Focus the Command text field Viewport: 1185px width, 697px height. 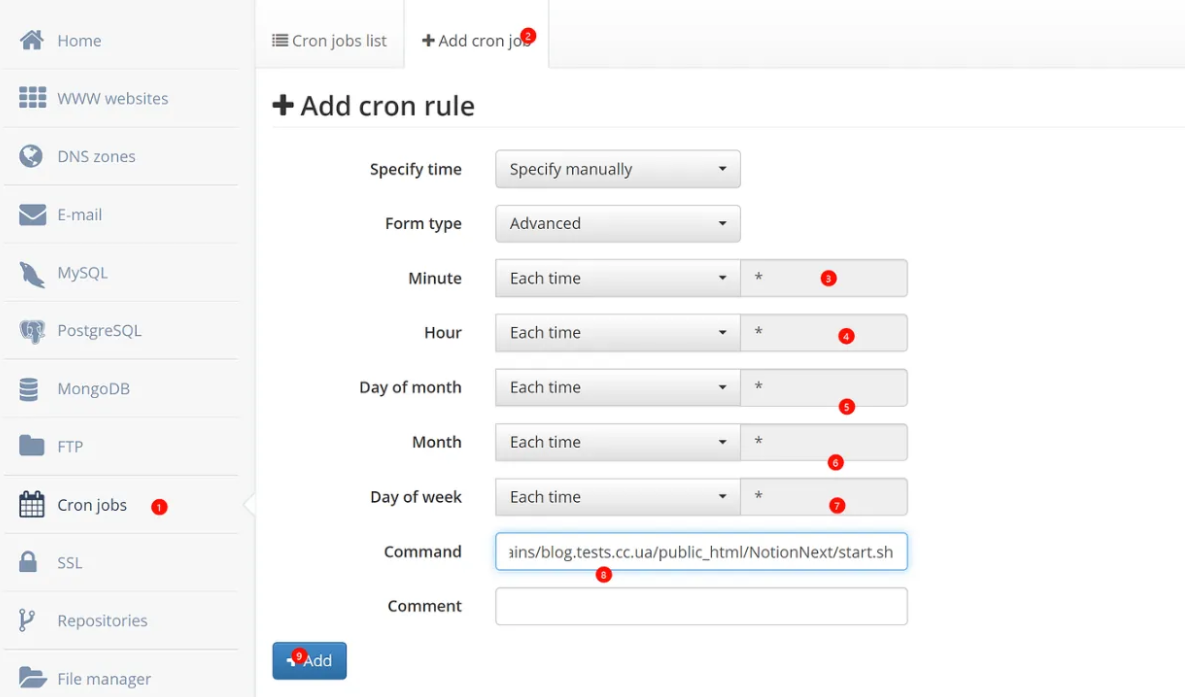[701, 552]
